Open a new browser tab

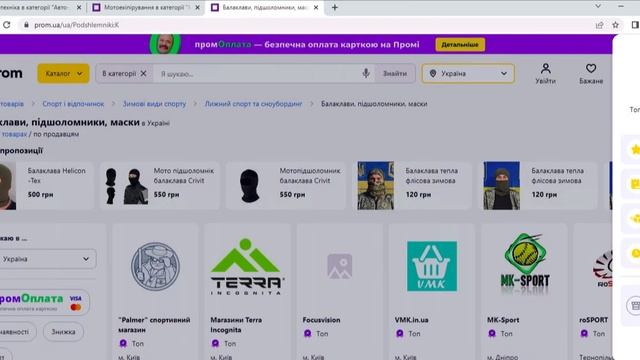pyautogui.click(x=335, y=7)
